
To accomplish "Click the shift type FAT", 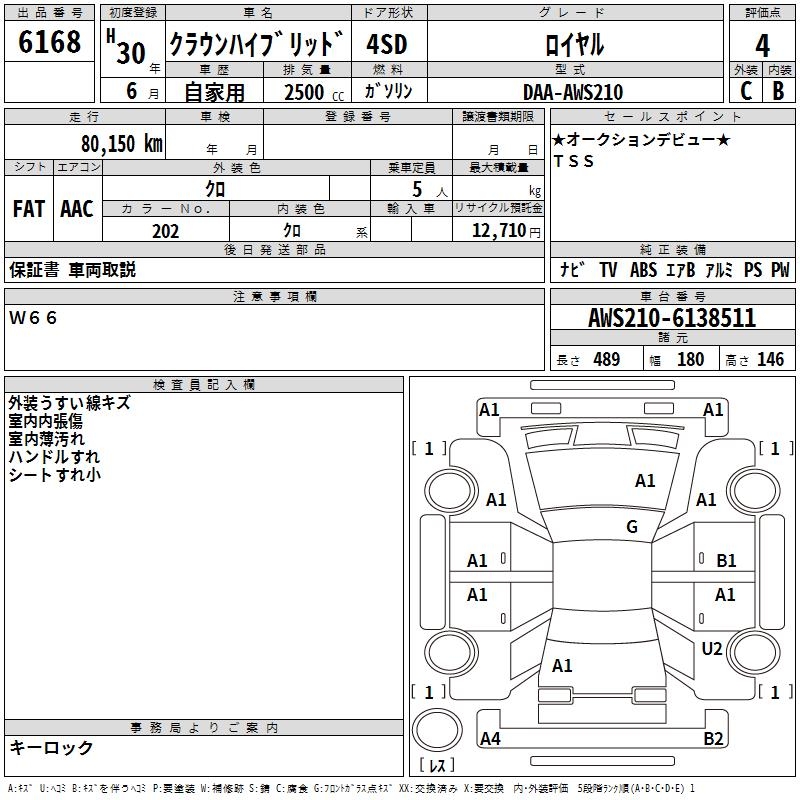I will (x=29, y=208).
